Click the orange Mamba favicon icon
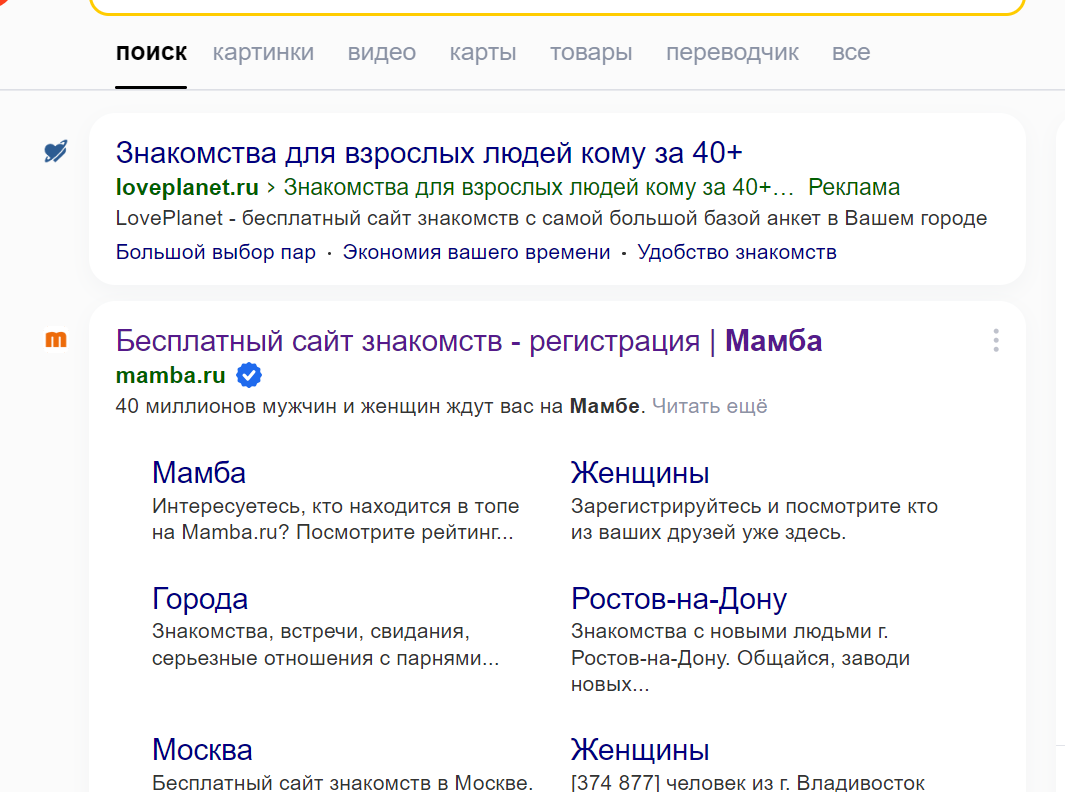This screenshot has height=792, width=1065. pyautogui.click(x=56, y=339)
